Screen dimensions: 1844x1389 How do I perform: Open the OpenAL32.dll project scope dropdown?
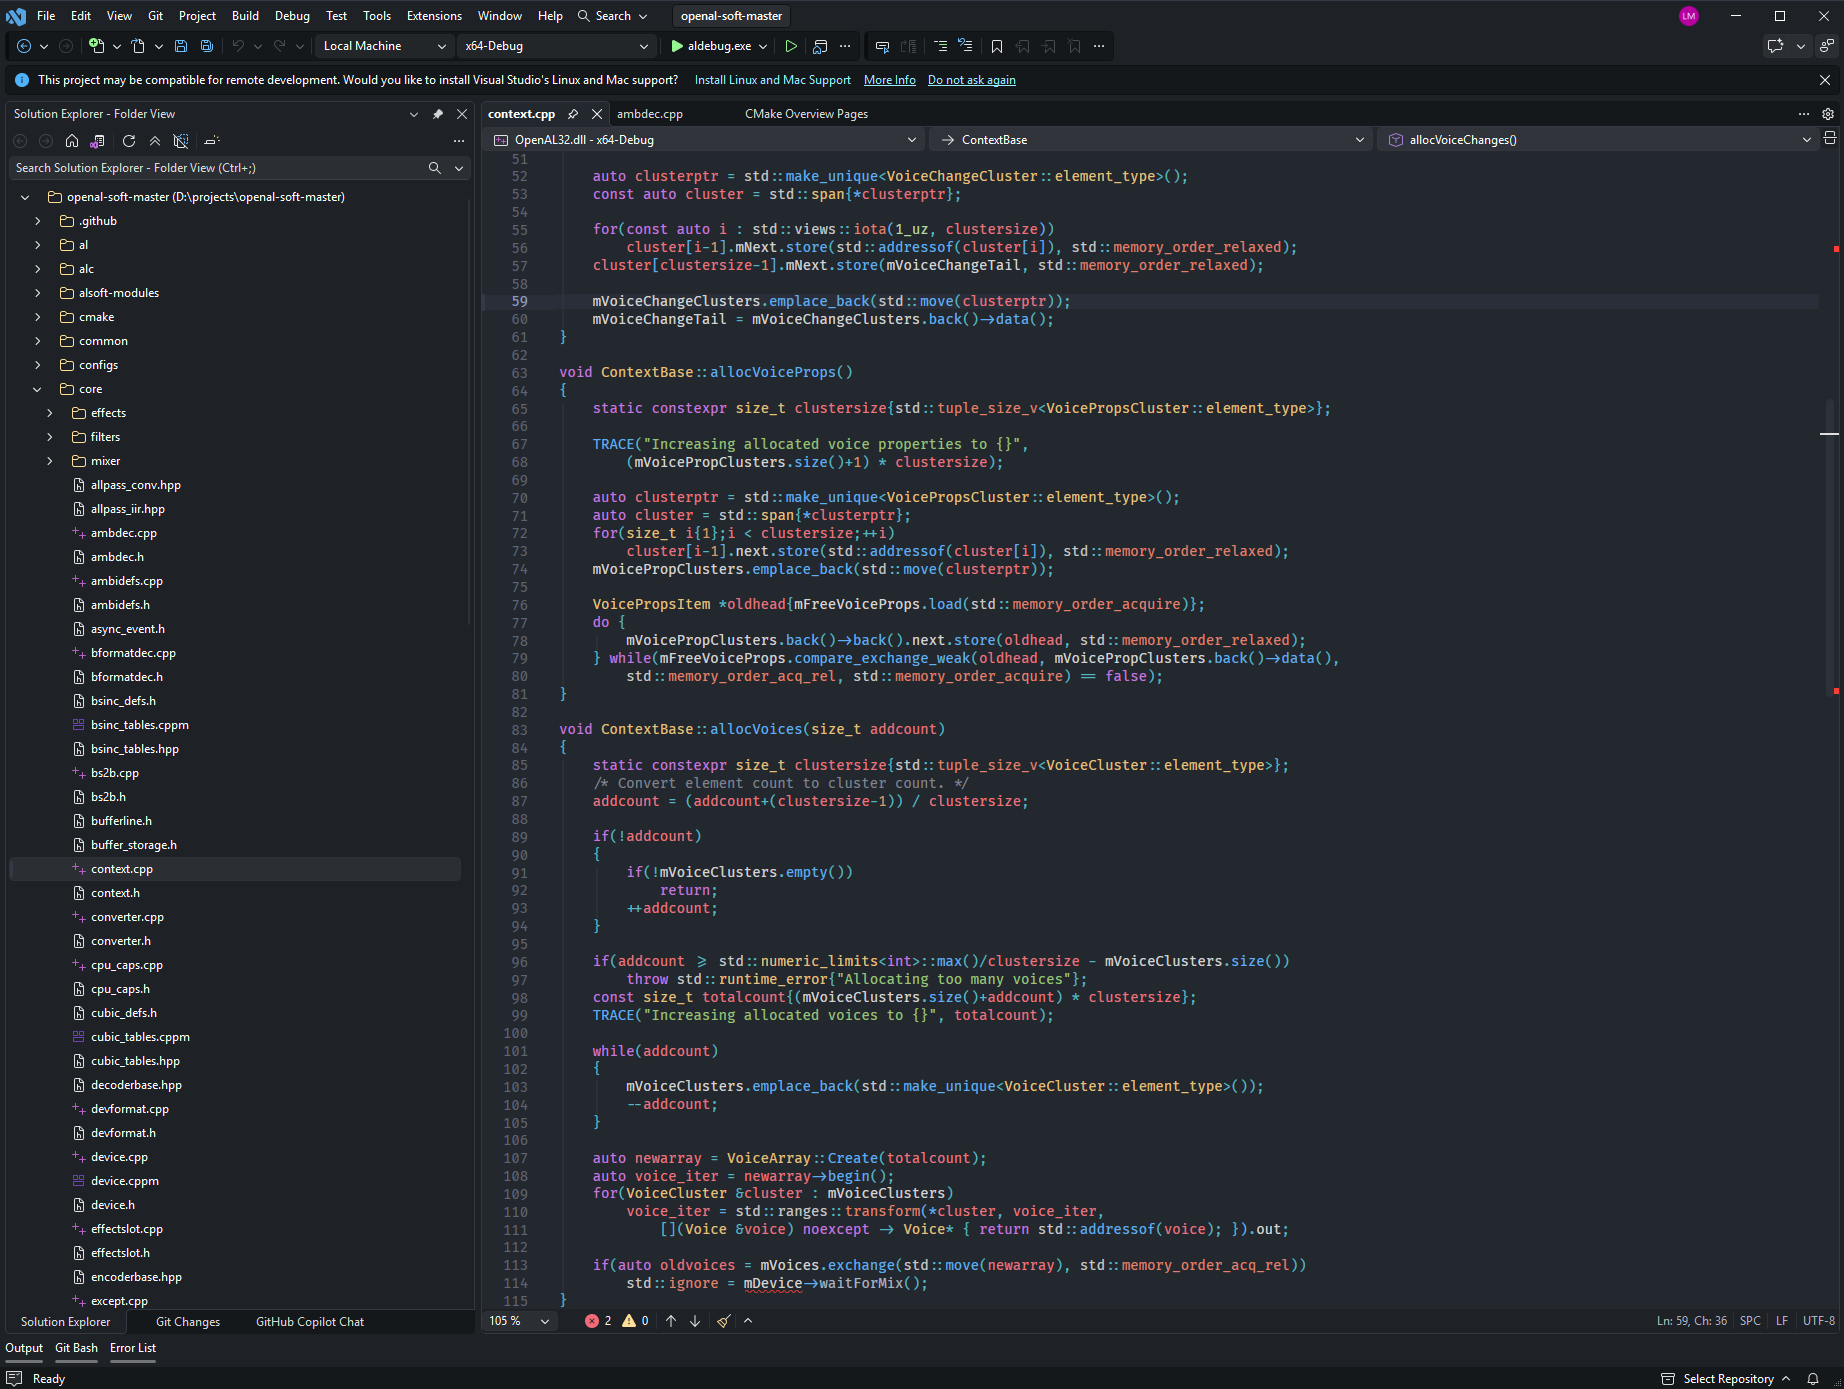(704, 140)
